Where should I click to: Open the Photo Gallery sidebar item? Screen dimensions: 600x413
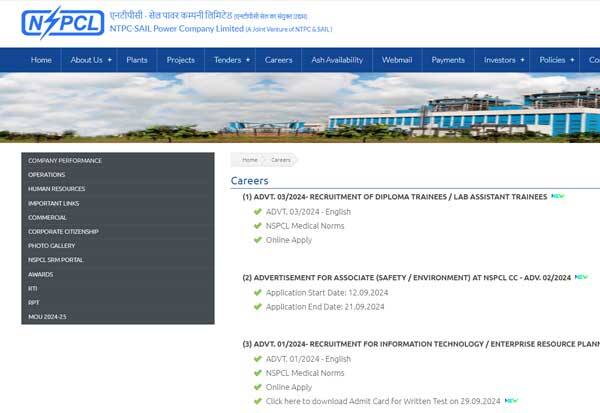tap(51, 245)
